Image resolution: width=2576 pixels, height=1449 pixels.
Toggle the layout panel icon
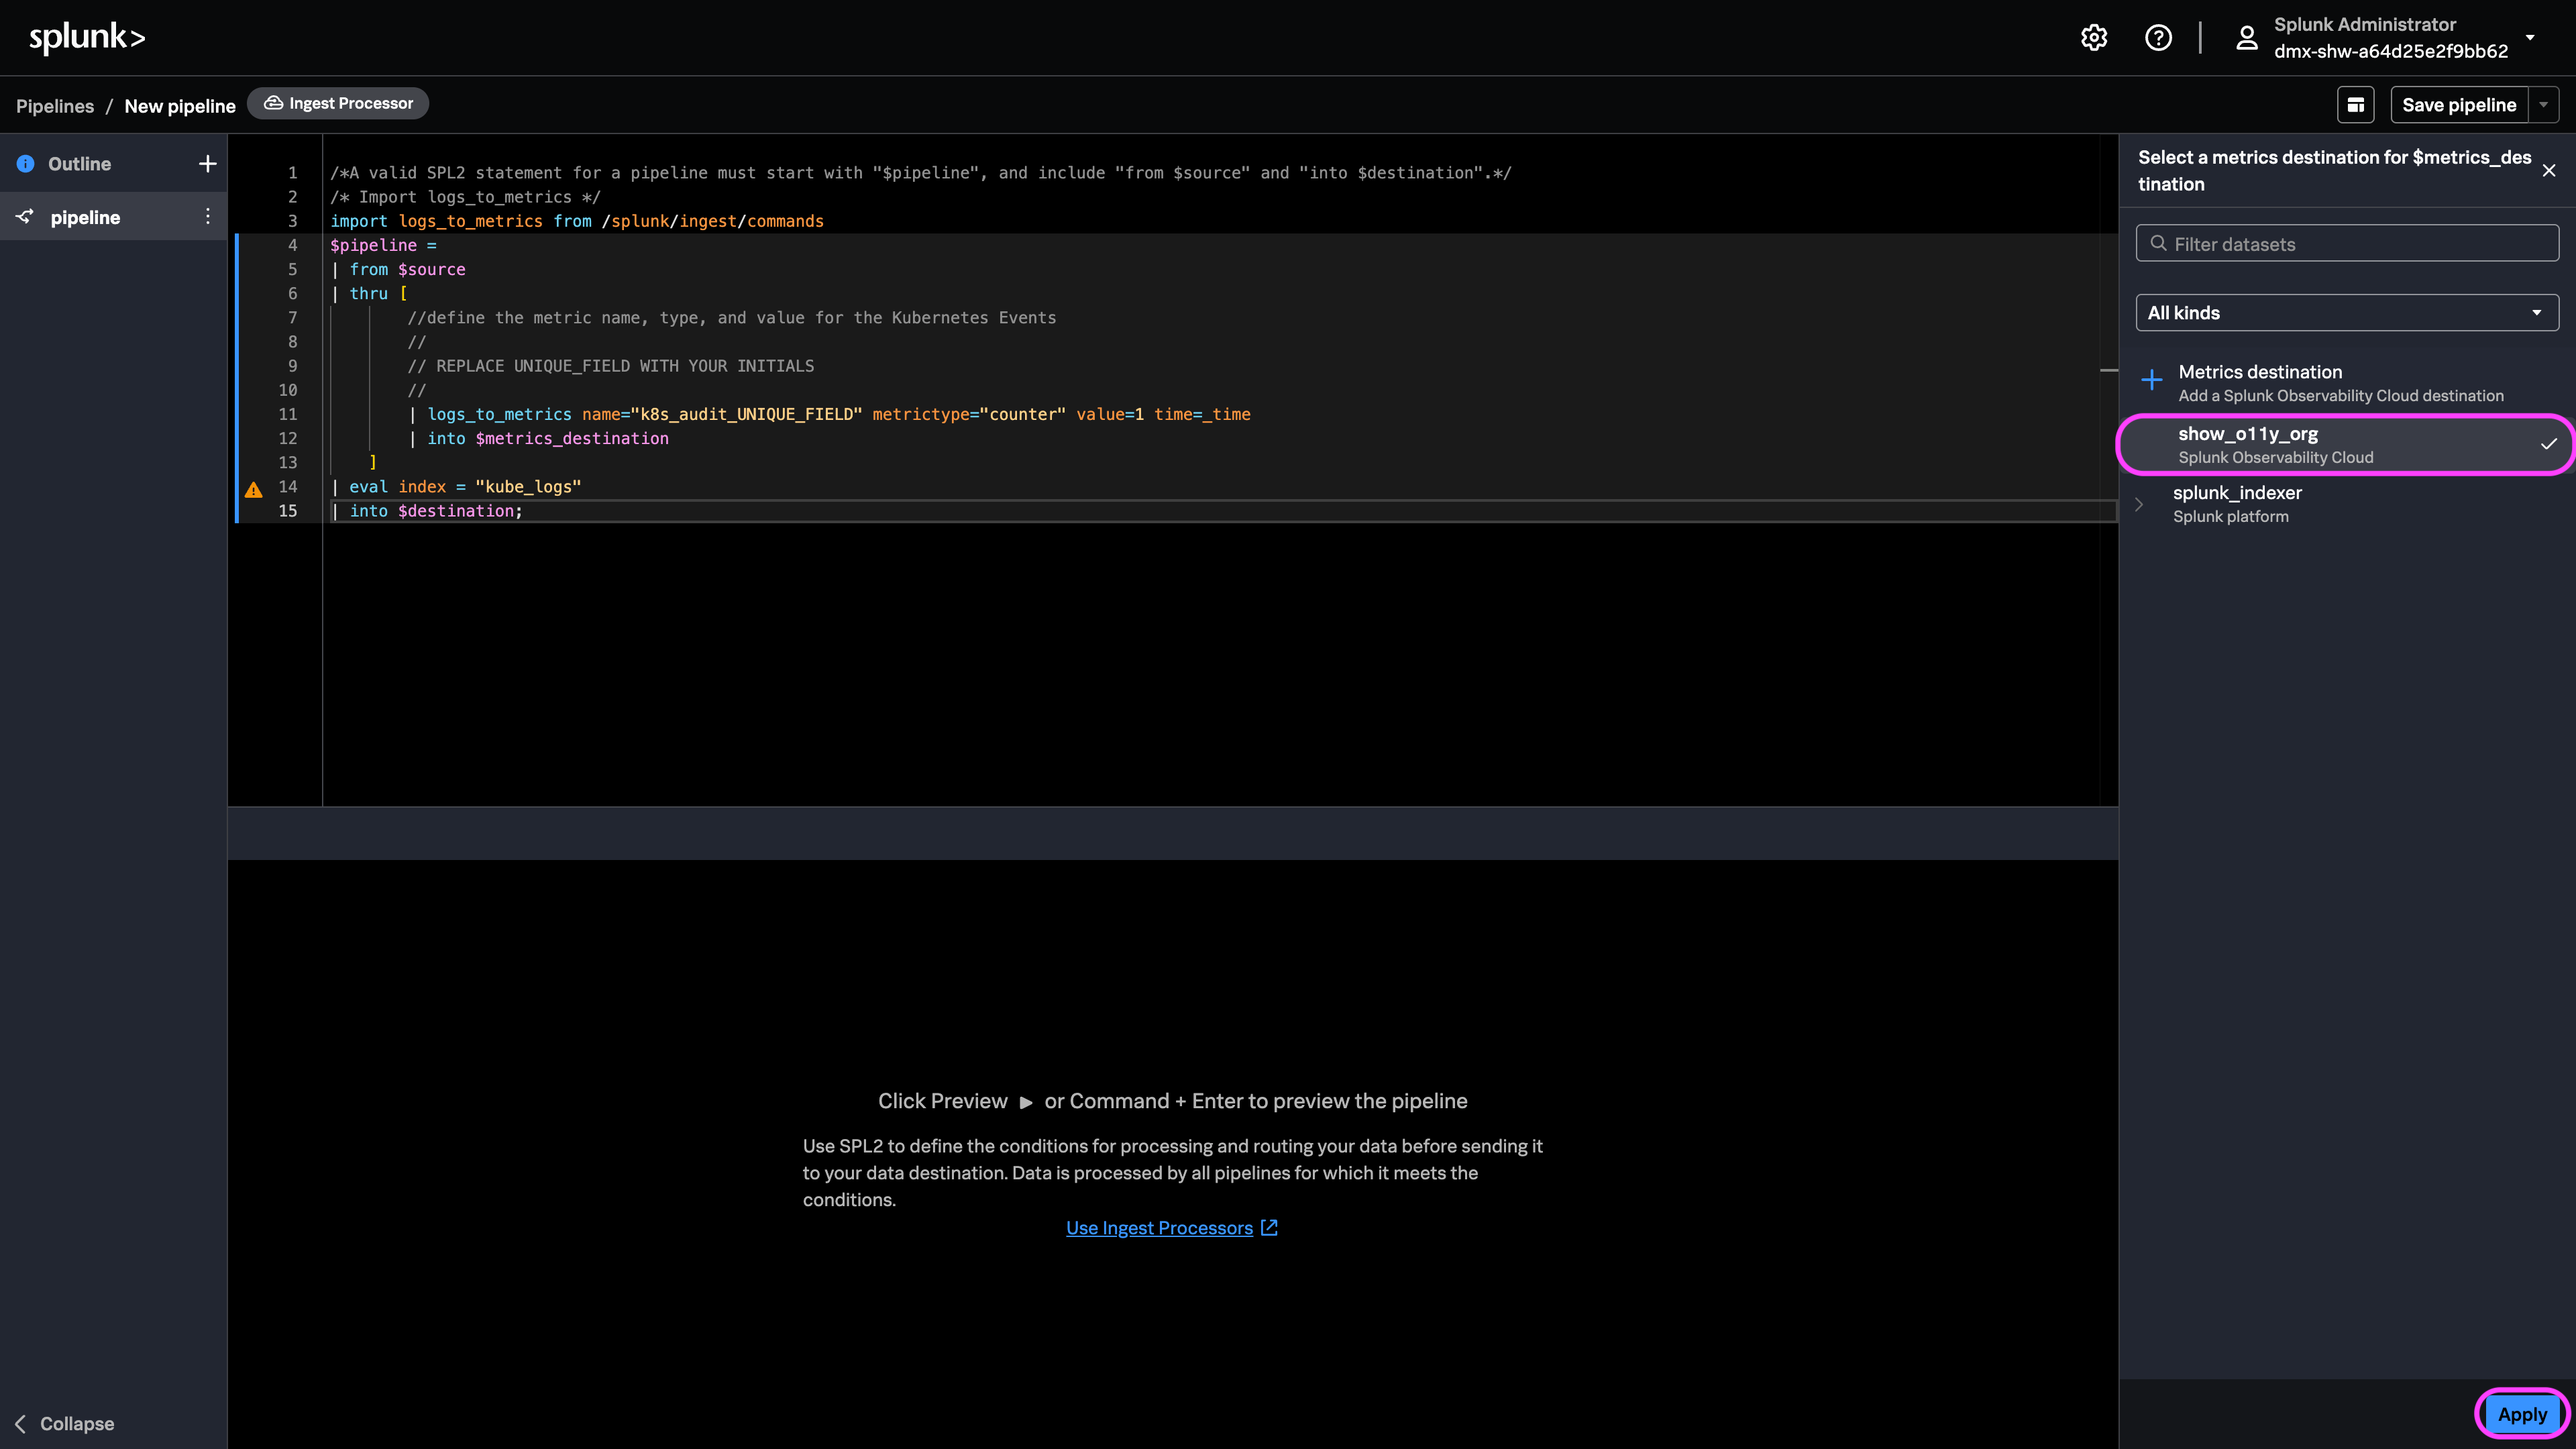point(2355,105)
